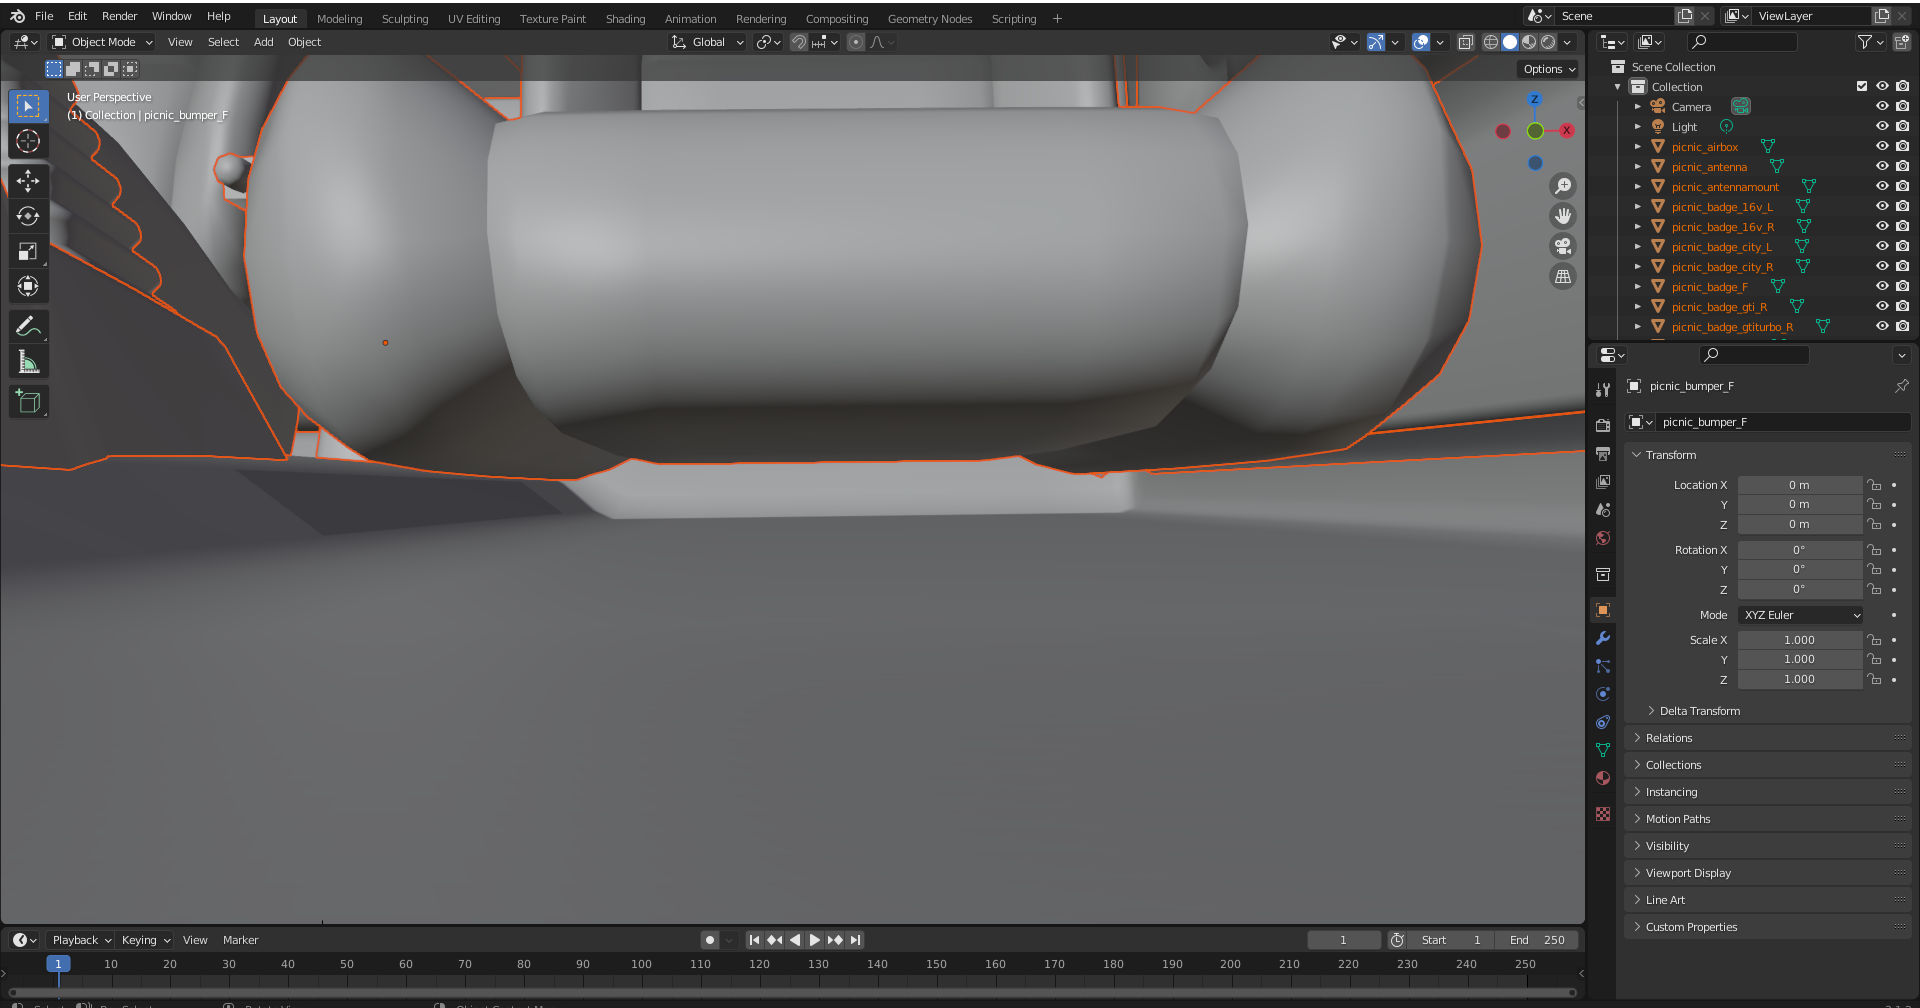The image size is (1920, 1008).
Task: Click the 3D Cursor tool
Action: click(28, 141)
